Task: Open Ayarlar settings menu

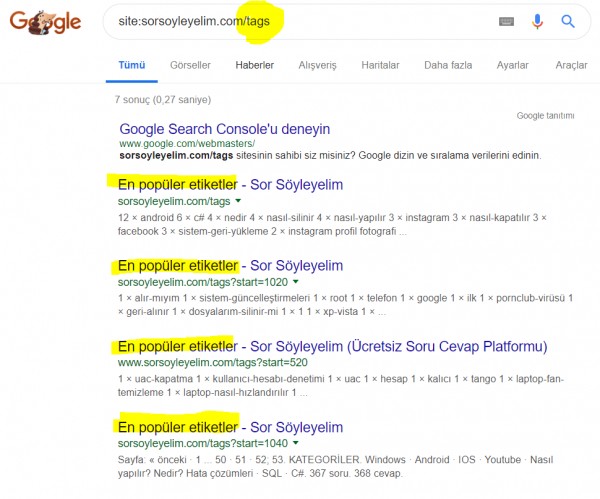Action: pyautogui.click(x=513, y=65)
